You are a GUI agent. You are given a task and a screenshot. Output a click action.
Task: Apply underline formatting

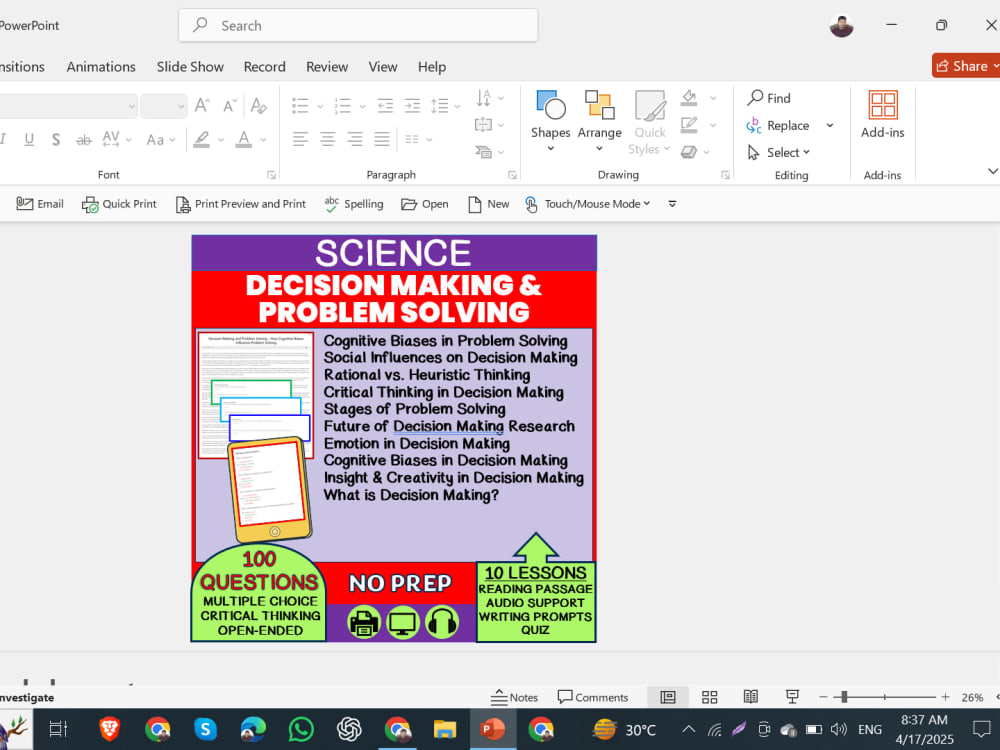(x=29, y=139)
